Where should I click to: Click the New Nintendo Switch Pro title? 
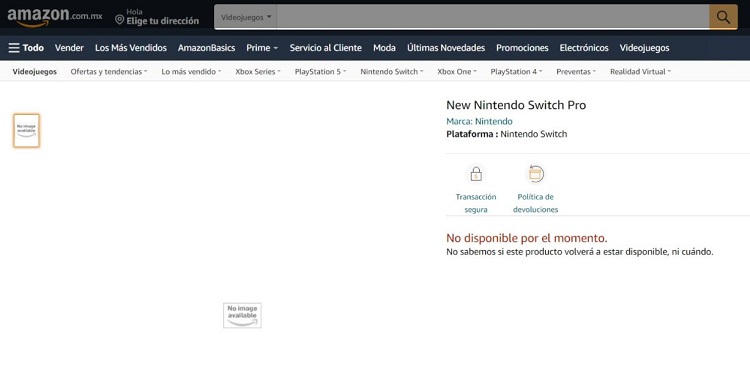coord(516,105)
